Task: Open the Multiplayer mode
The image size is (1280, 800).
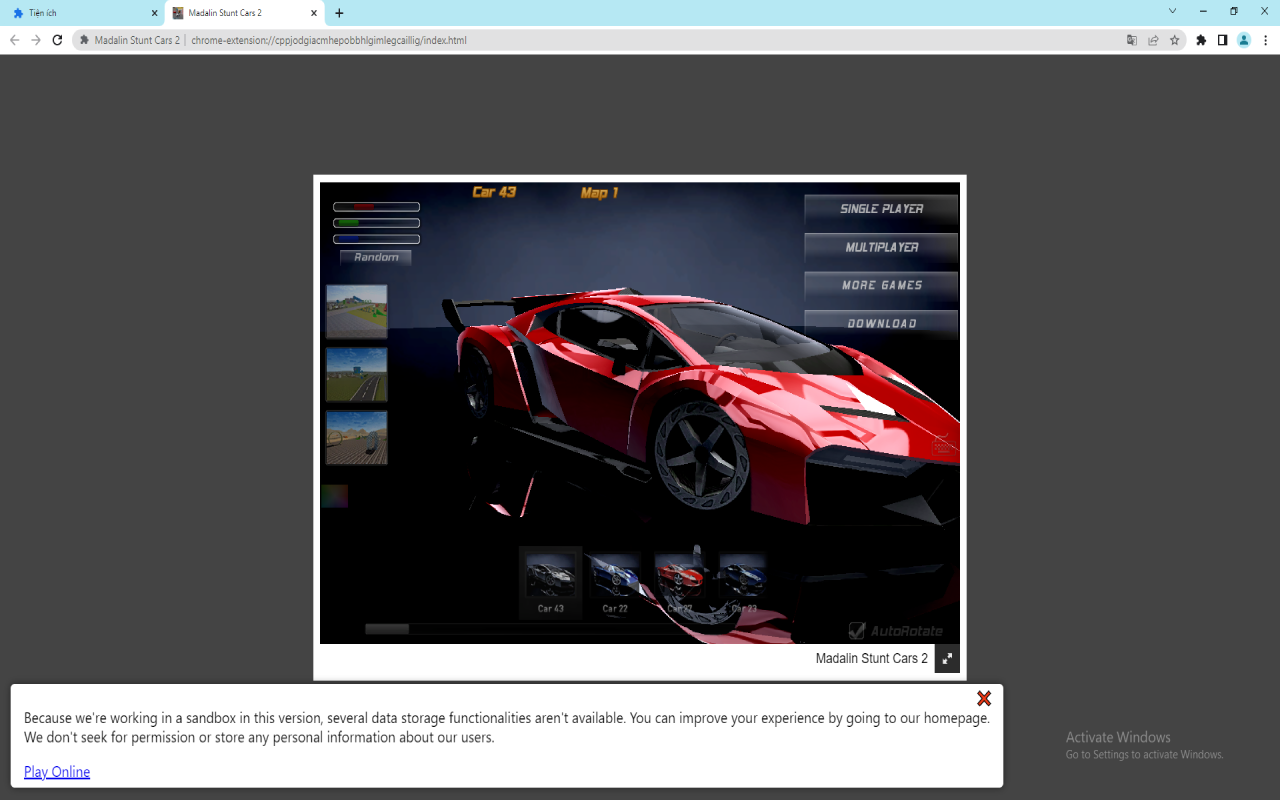Action: (x=881, y=247)
